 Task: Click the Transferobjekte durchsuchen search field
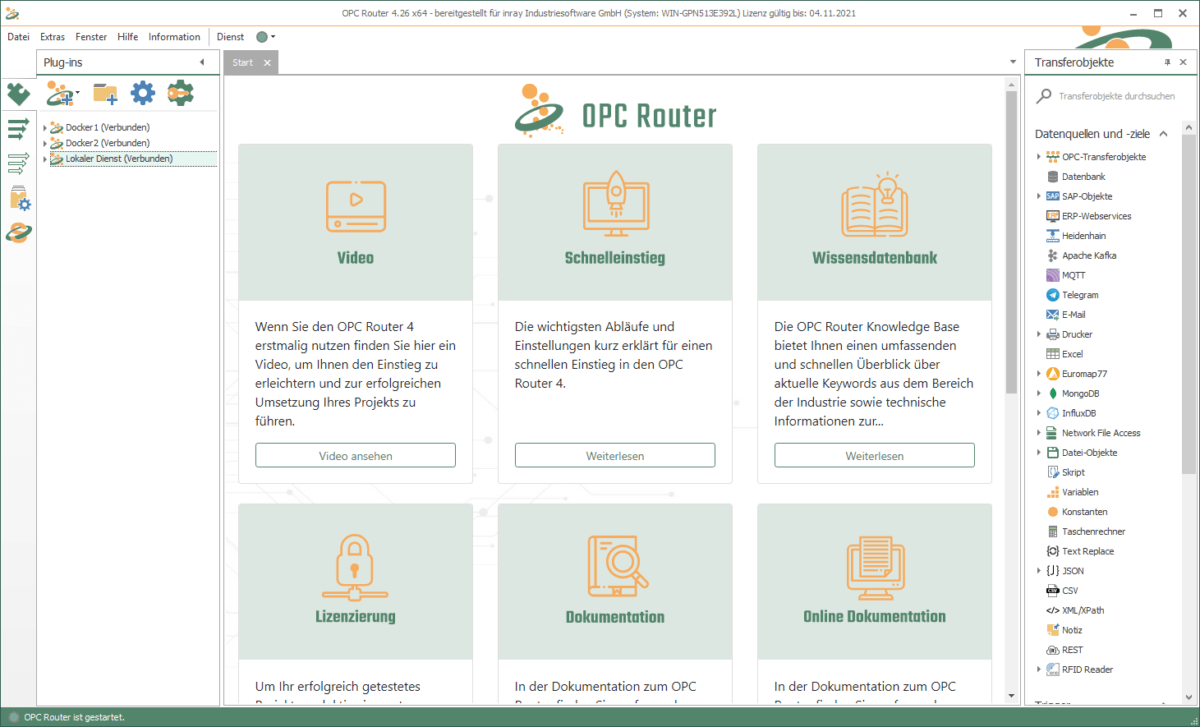coord(1110,97)
